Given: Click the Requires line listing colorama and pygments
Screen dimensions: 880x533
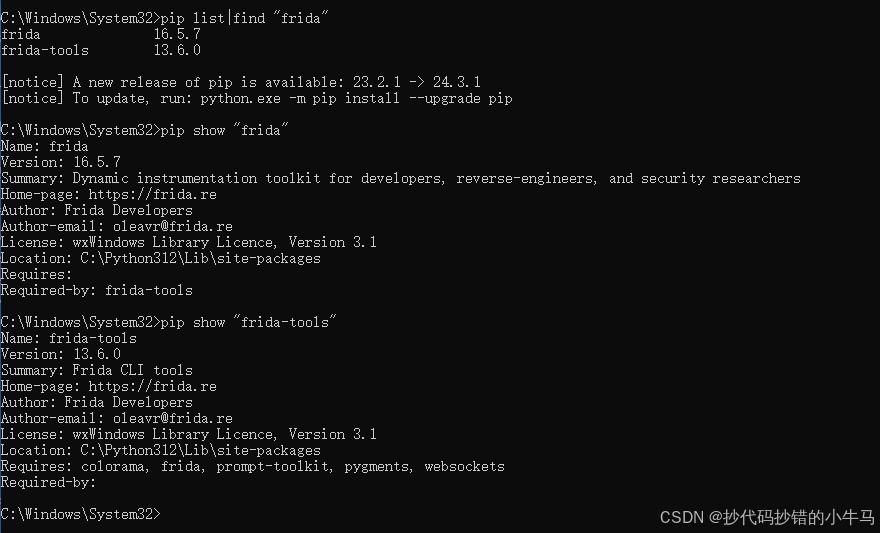Looking at the screenshot, I should 252,467.
